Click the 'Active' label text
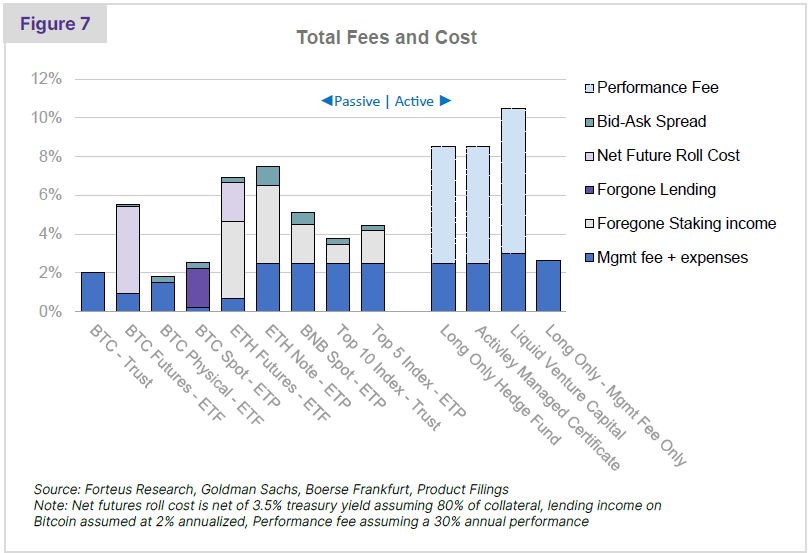 [x=414, y=101]
